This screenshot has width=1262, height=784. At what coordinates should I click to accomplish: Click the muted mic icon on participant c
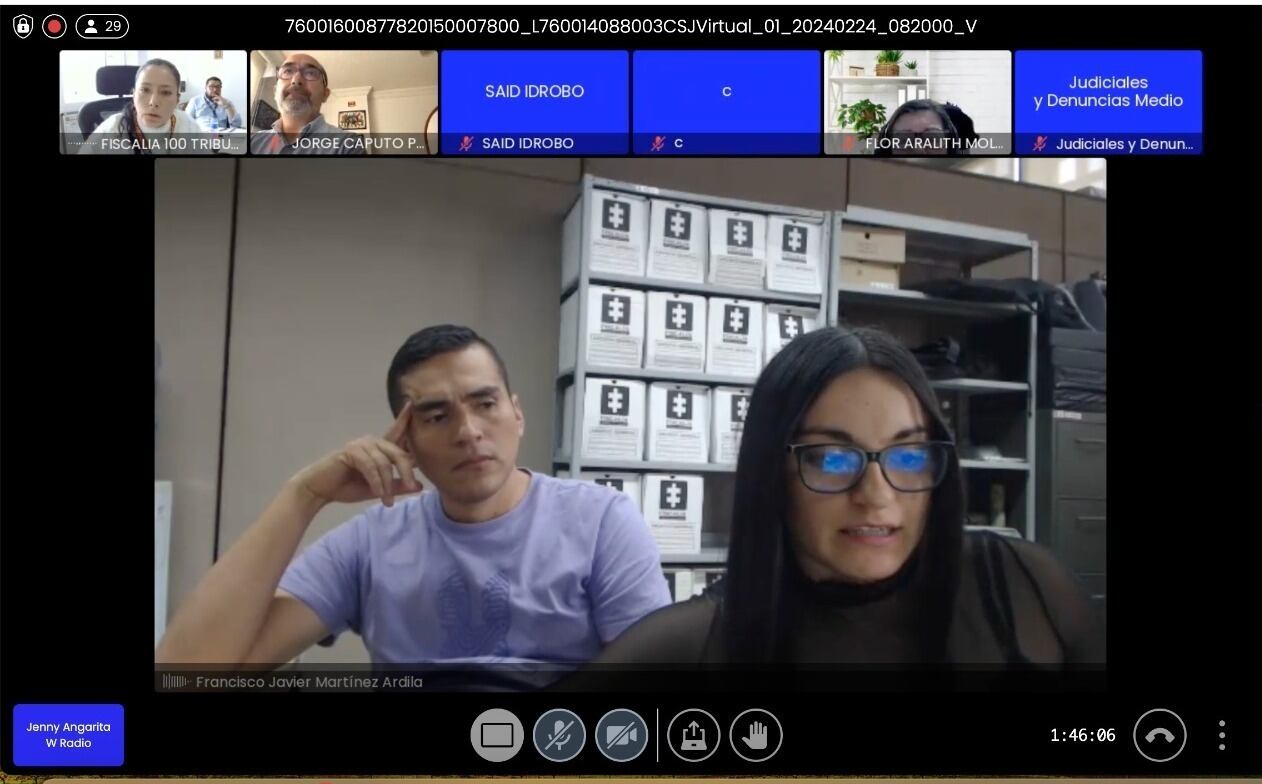[657, 143]
